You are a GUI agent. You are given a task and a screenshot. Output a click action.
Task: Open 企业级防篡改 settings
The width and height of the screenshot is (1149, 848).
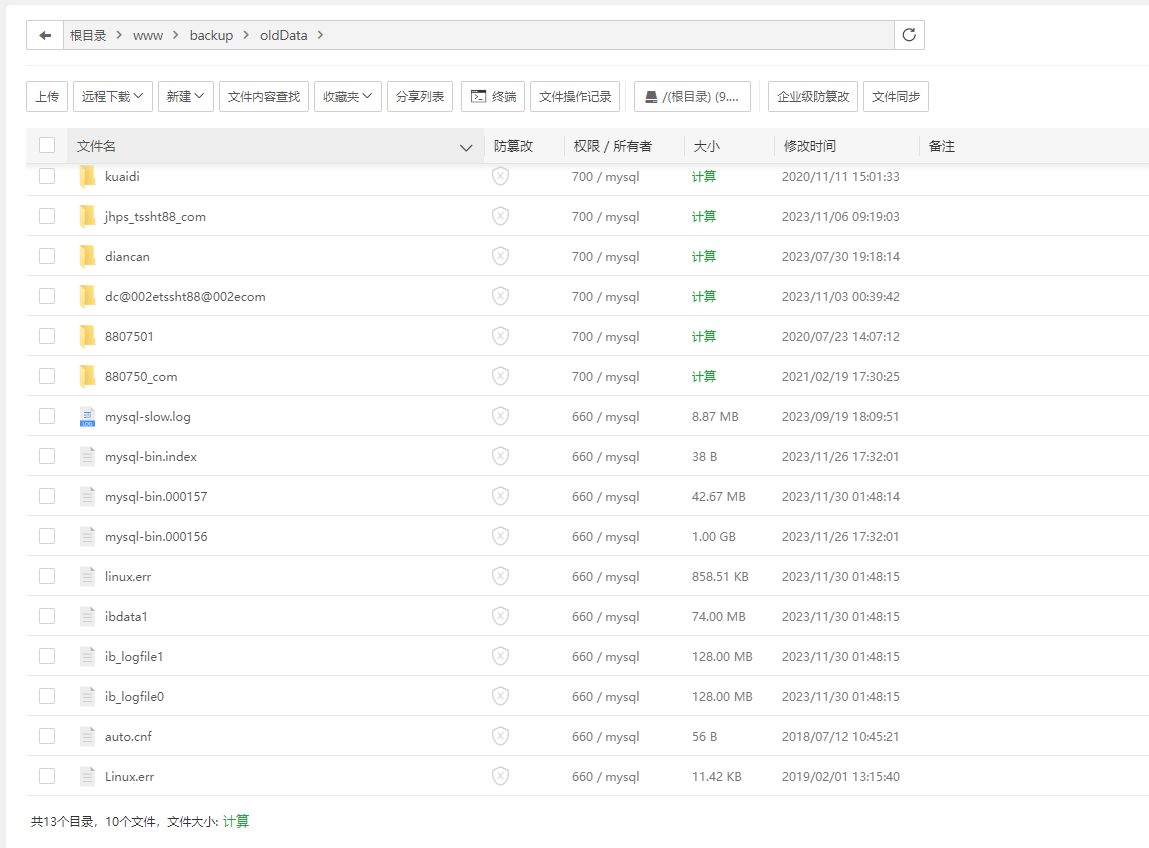(813, 97)
